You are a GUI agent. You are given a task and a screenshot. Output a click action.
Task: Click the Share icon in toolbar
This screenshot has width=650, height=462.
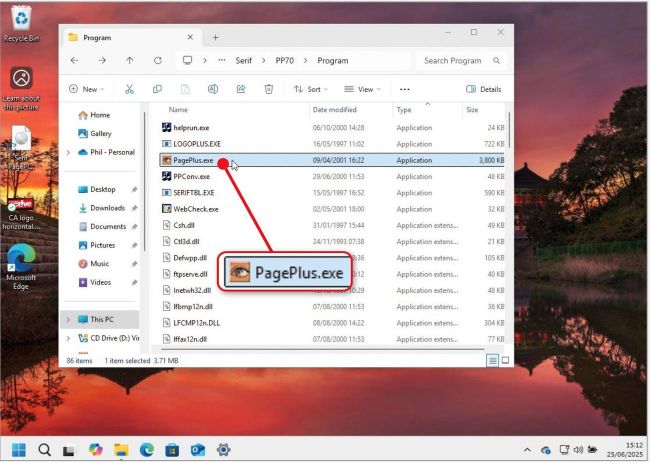tap(241, 89)
